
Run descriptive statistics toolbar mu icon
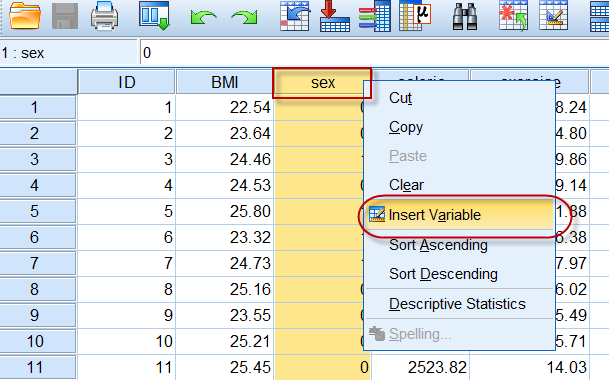(415, 16)
